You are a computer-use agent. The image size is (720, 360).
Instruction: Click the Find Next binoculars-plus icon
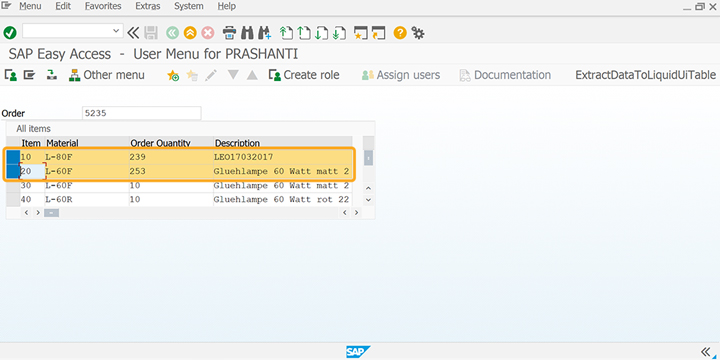pyautogui.click(x=264, y=33)
